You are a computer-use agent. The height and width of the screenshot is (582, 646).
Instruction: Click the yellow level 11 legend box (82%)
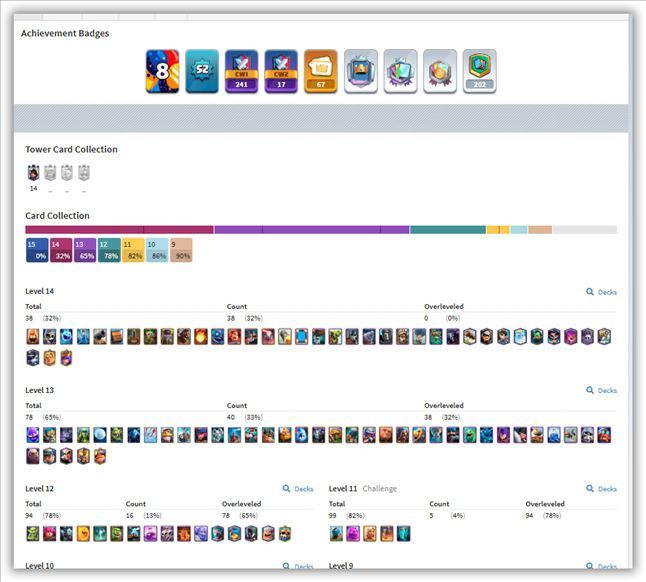point(133,250)
